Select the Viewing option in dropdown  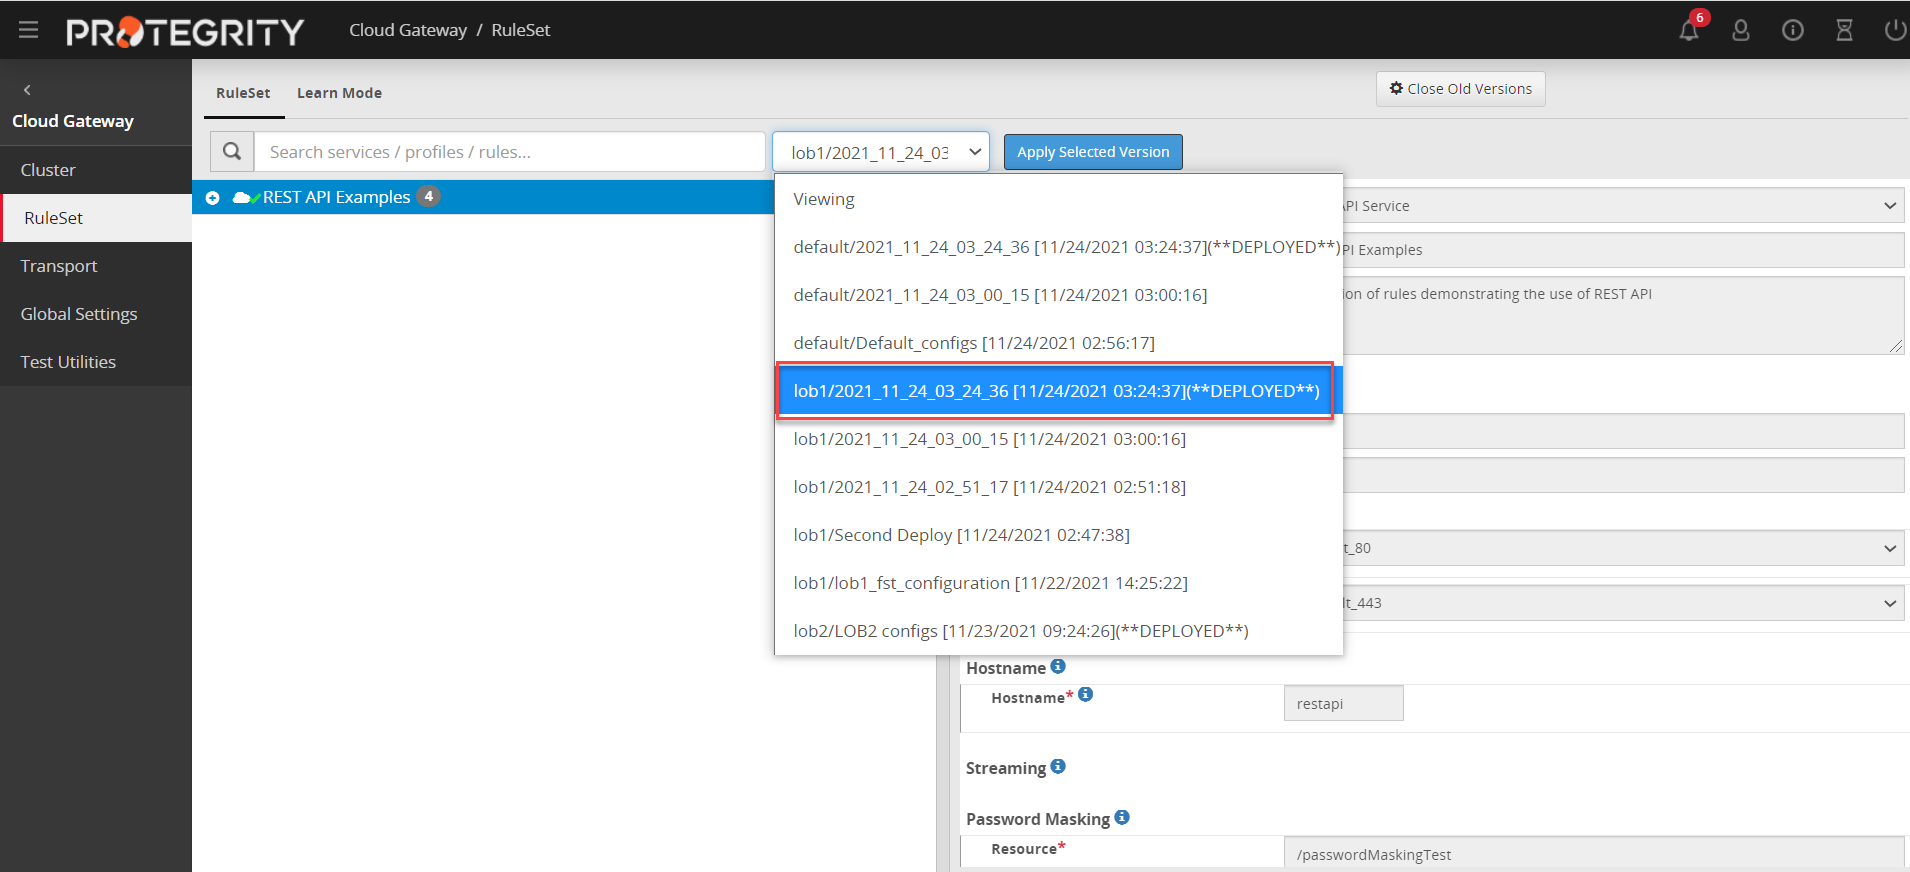pyautogui.click(x=1058, y=199)
